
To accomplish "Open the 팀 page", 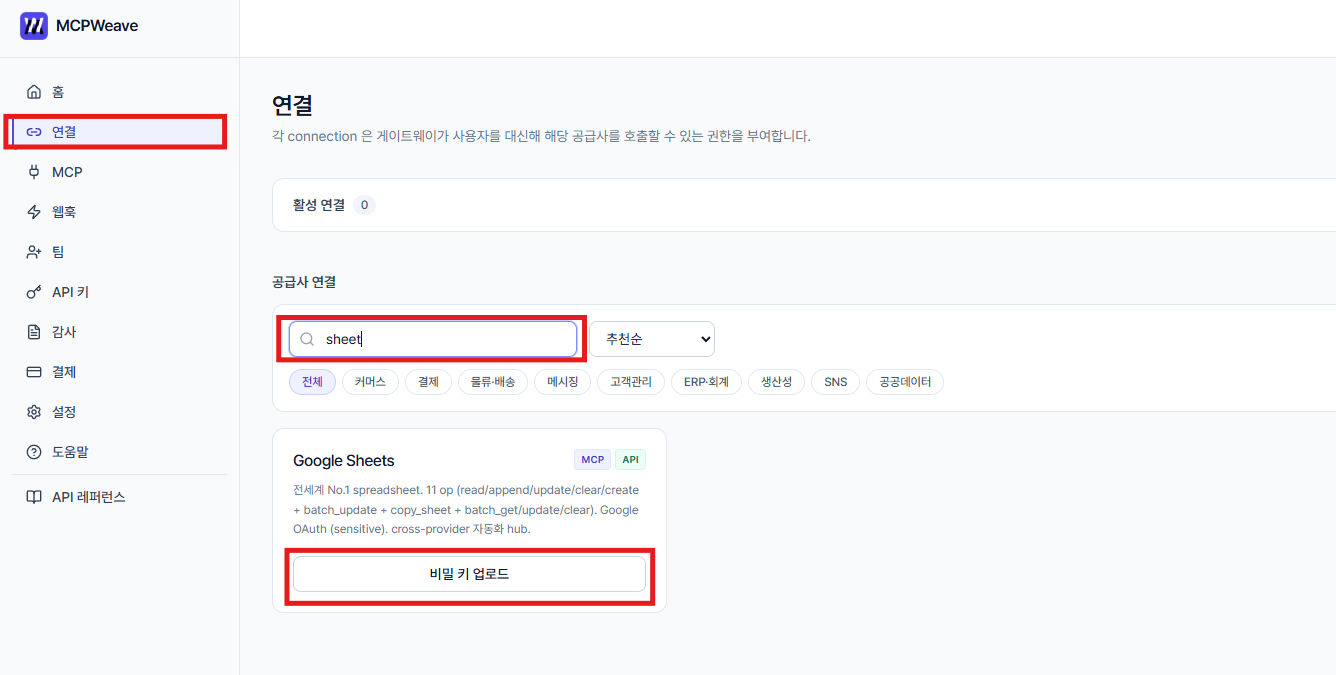I will [119, 252].
